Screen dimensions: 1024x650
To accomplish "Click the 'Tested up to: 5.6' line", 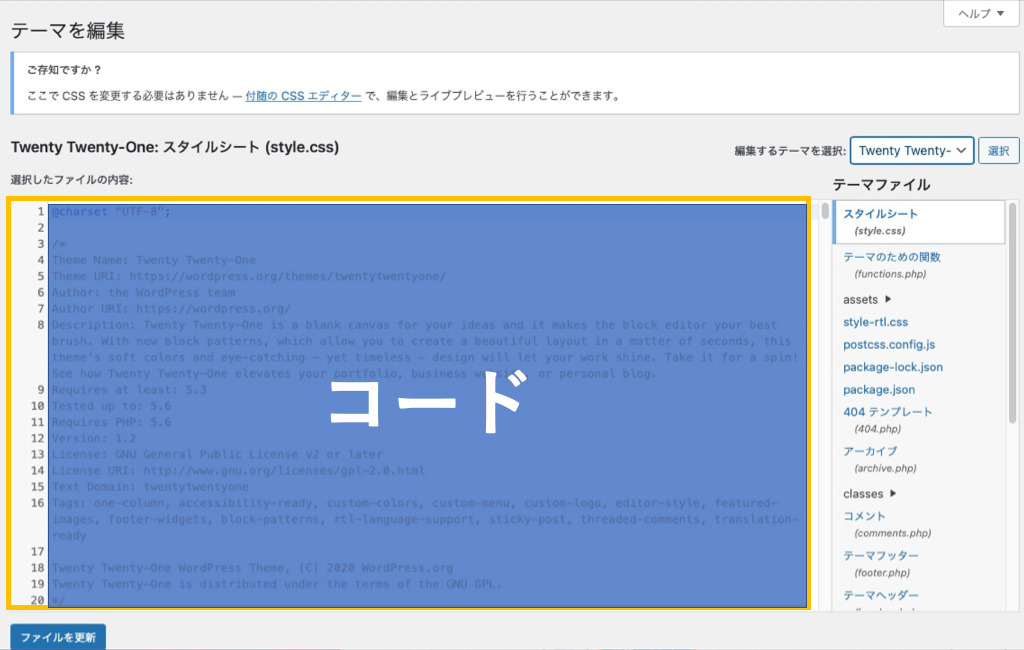I will 112,406.
